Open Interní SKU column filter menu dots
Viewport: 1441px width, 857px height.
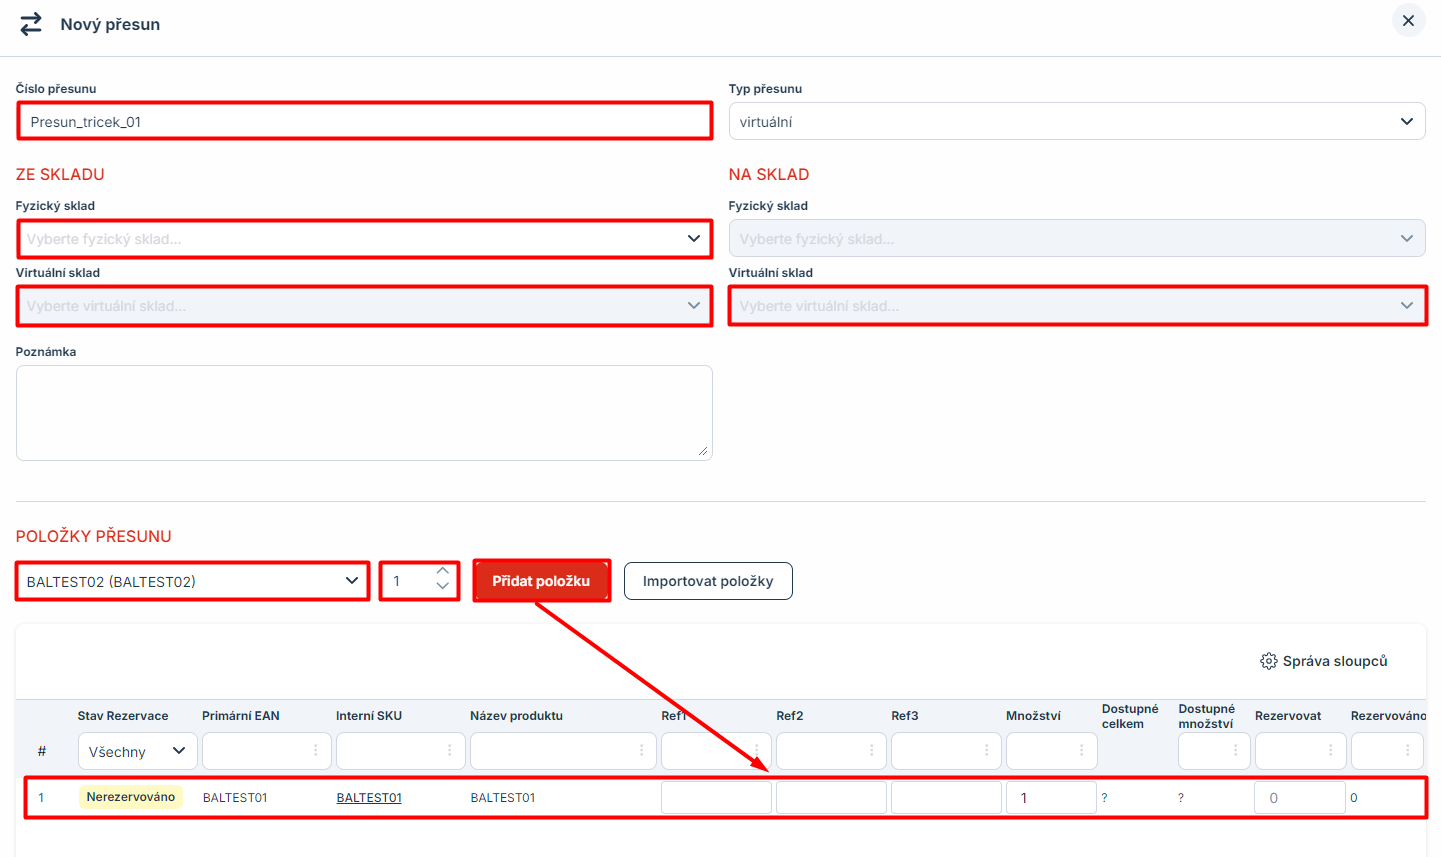[450, 751]
